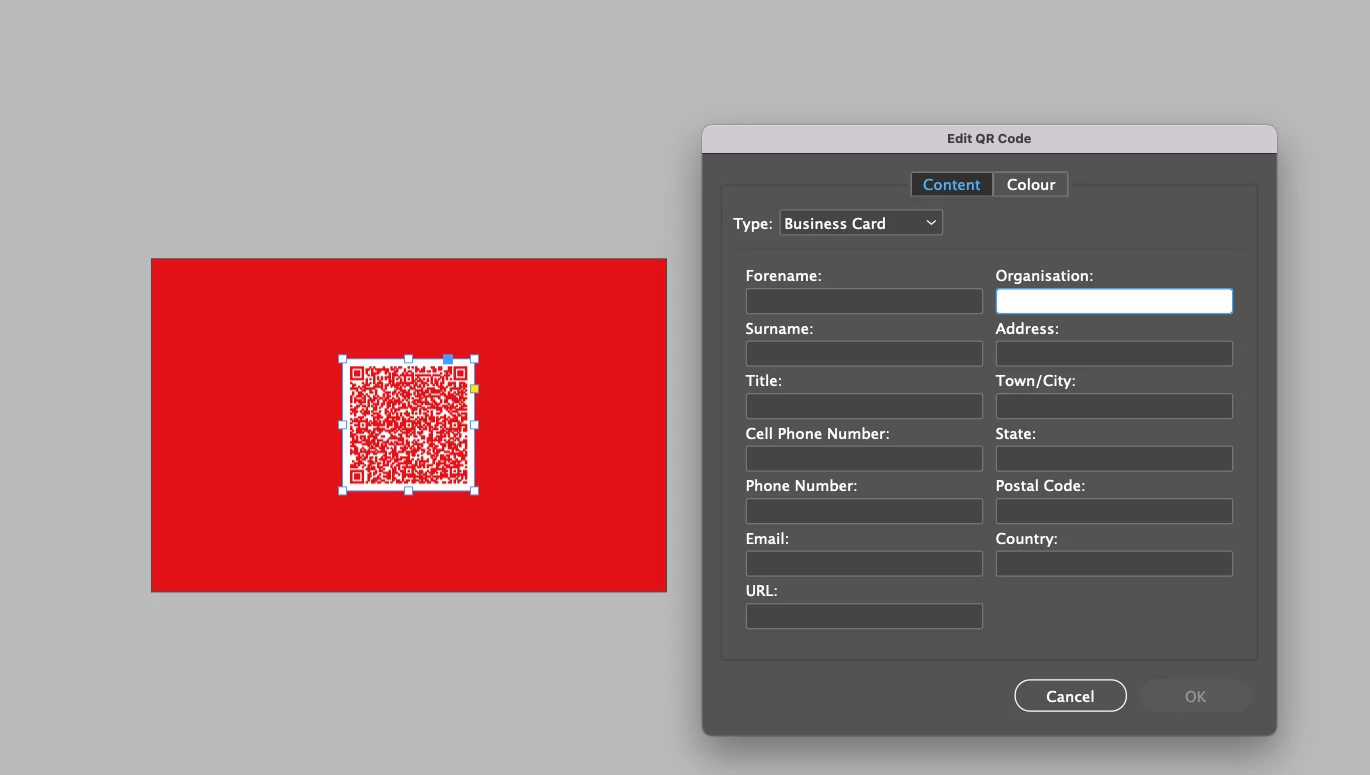Open the Type dropdown showing Business Card
Viewport: 1370px width, 775px height.
point(861,223)
